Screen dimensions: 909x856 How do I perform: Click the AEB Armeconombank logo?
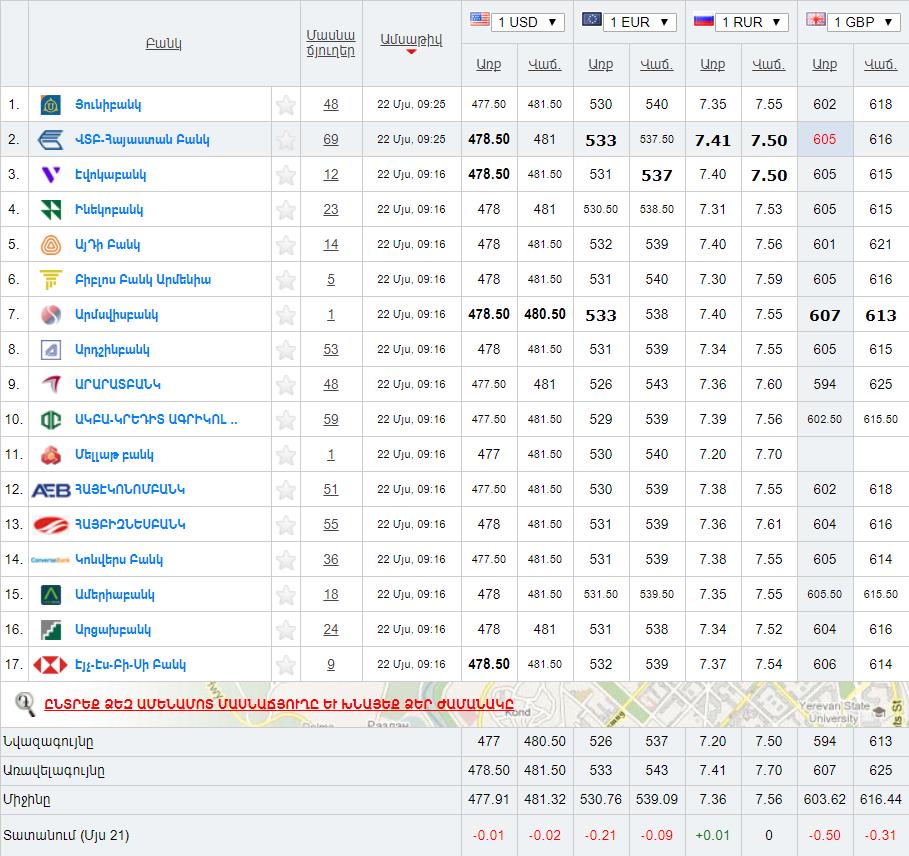tap(51, 489)
